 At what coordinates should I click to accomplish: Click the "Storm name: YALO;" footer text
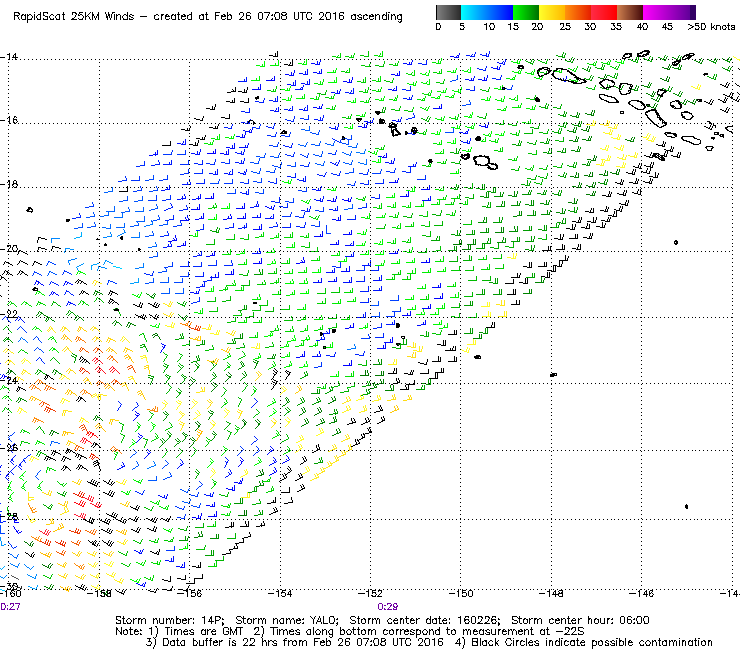tap(287, 620)
